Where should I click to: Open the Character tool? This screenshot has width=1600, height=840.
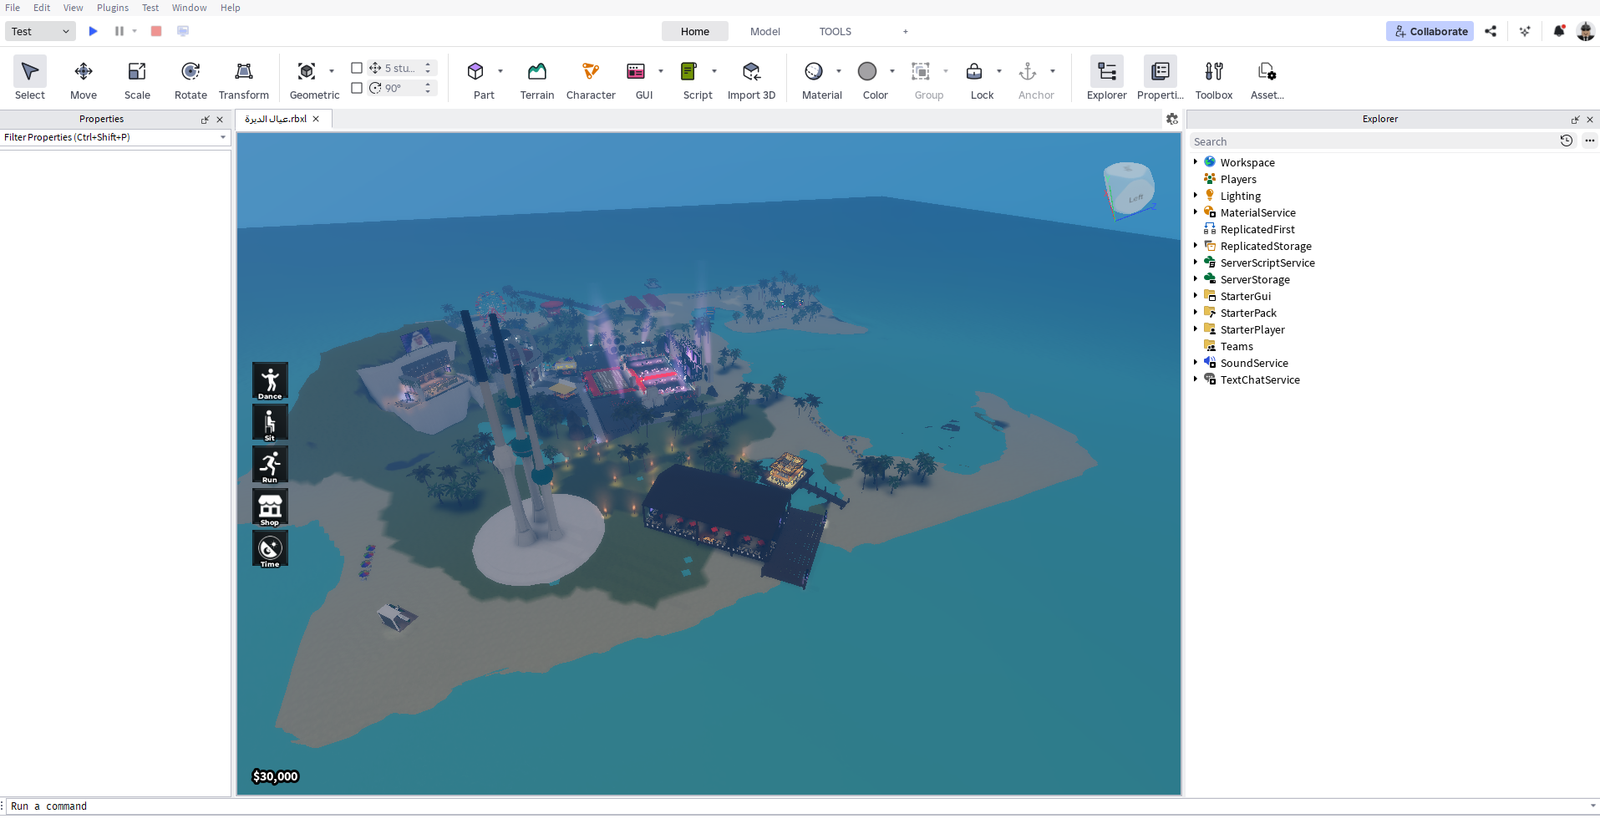pyautogui.click(x=591, y=79)
